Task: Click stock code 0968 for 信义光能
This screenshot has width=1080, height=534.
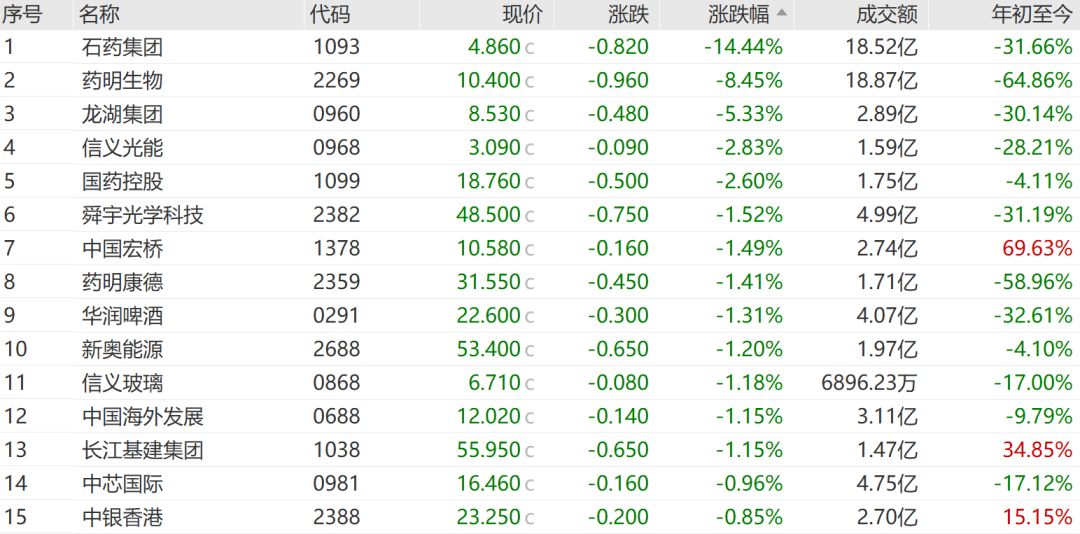Action: tap(336, 147)
